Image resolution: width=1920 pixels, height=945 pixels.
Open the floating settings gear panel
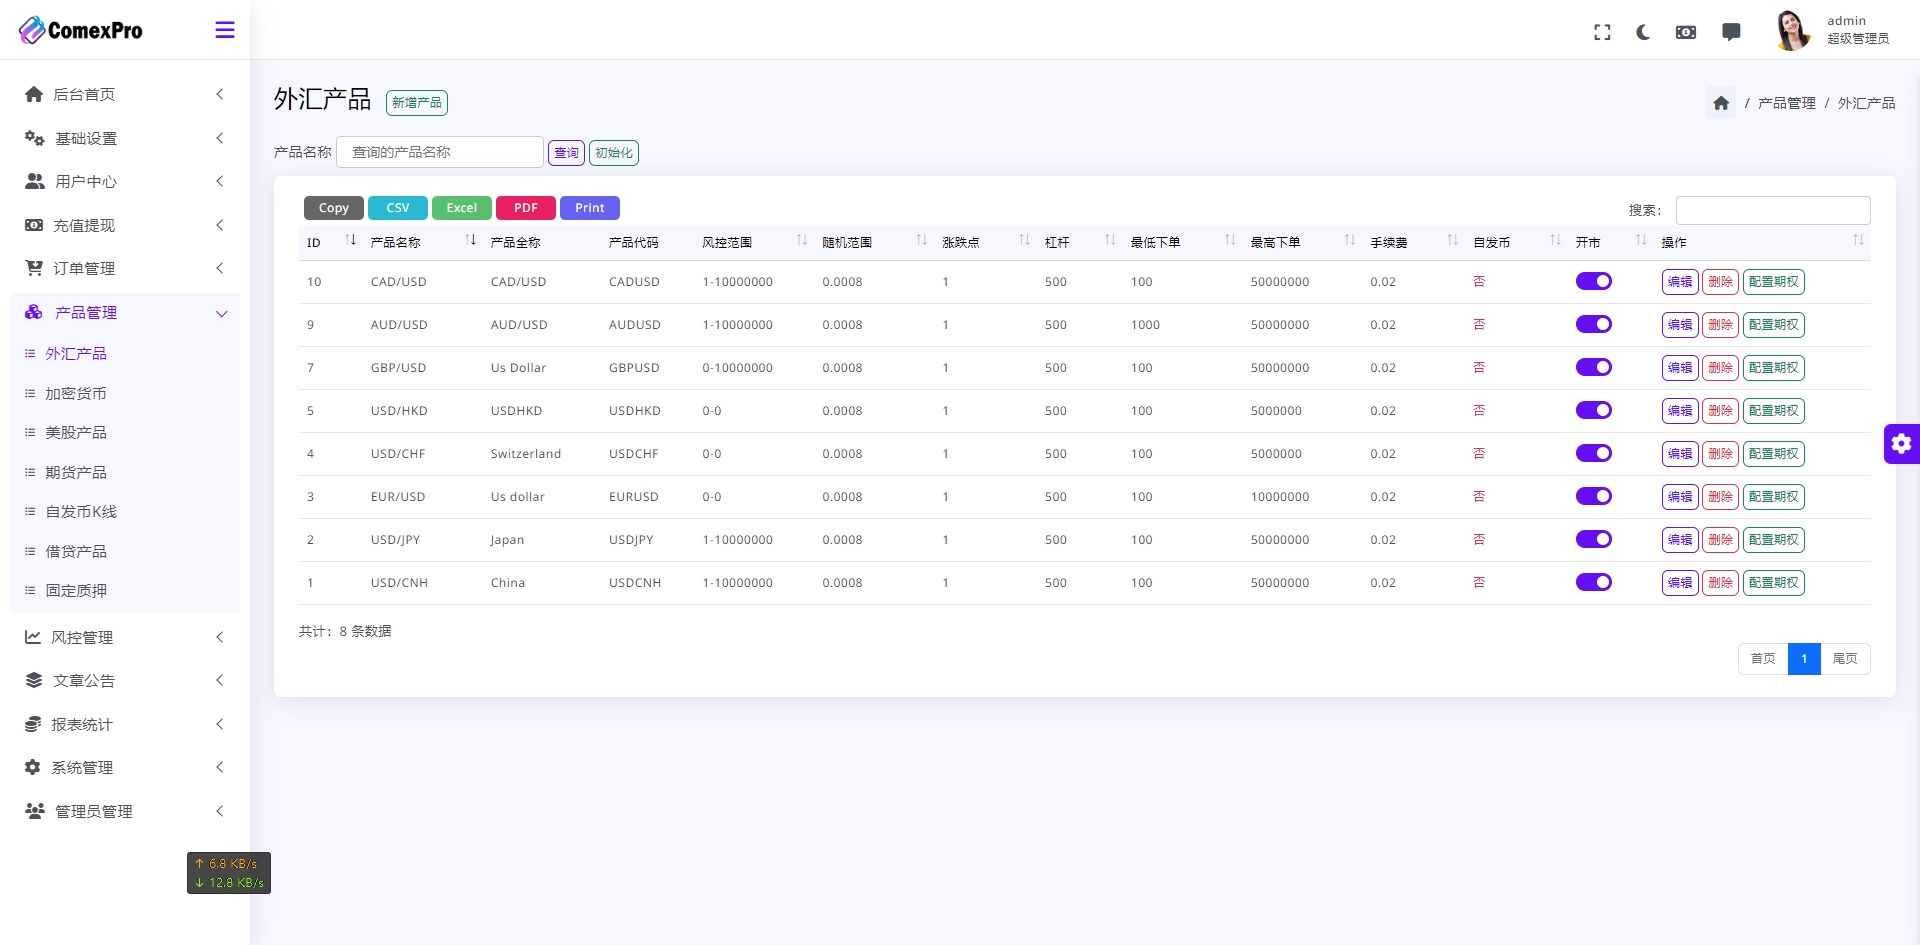coord(1901,443)
